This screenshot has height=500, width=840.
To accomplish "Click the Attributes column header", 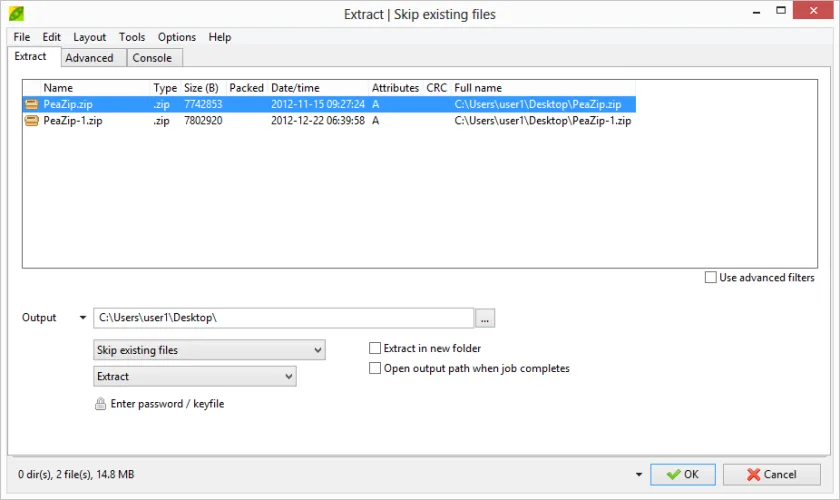I will 395,88.
